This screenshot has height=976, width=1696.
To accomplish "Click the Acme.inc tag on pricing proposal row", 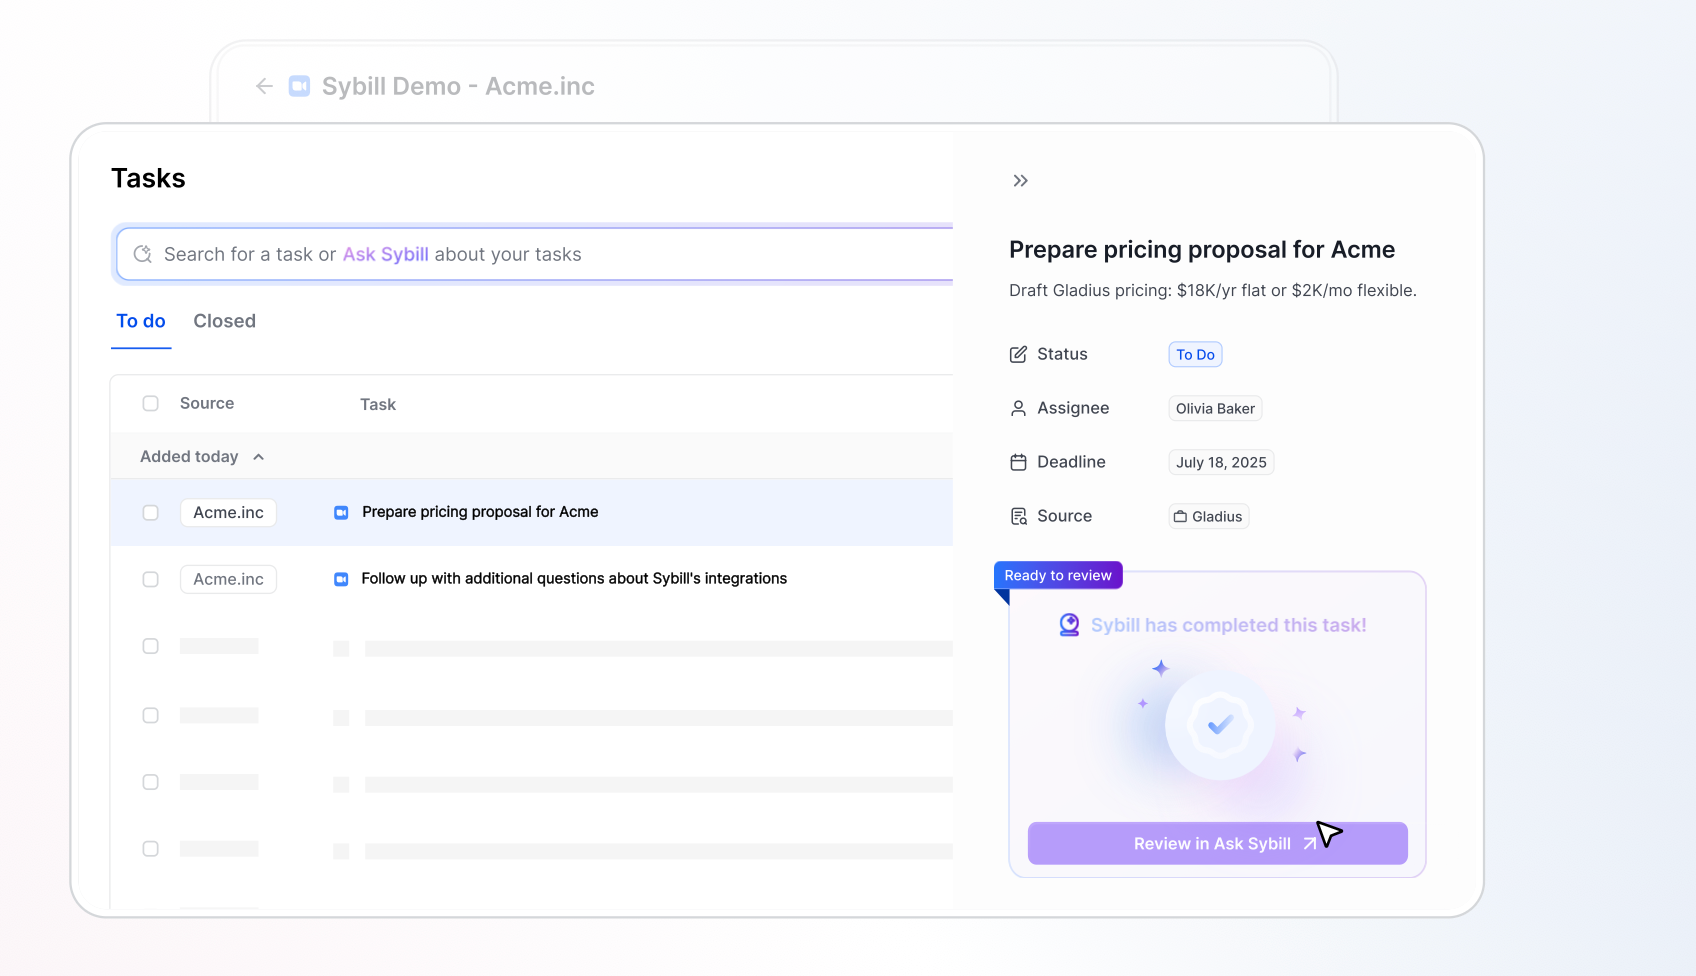I will (x=228, y=512).
